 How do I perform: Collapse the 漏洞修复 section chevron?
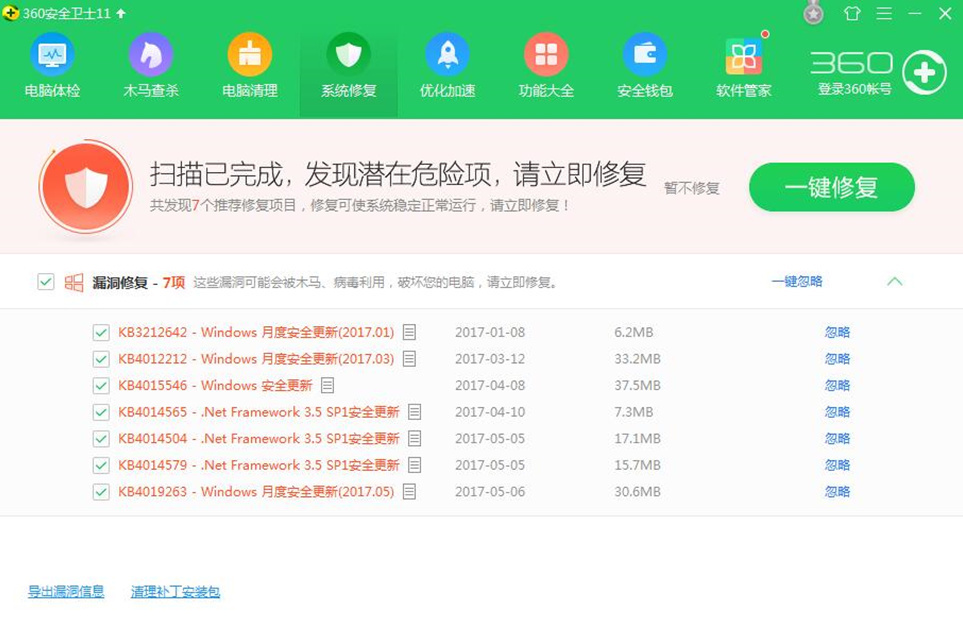click(x=894, y=282)
